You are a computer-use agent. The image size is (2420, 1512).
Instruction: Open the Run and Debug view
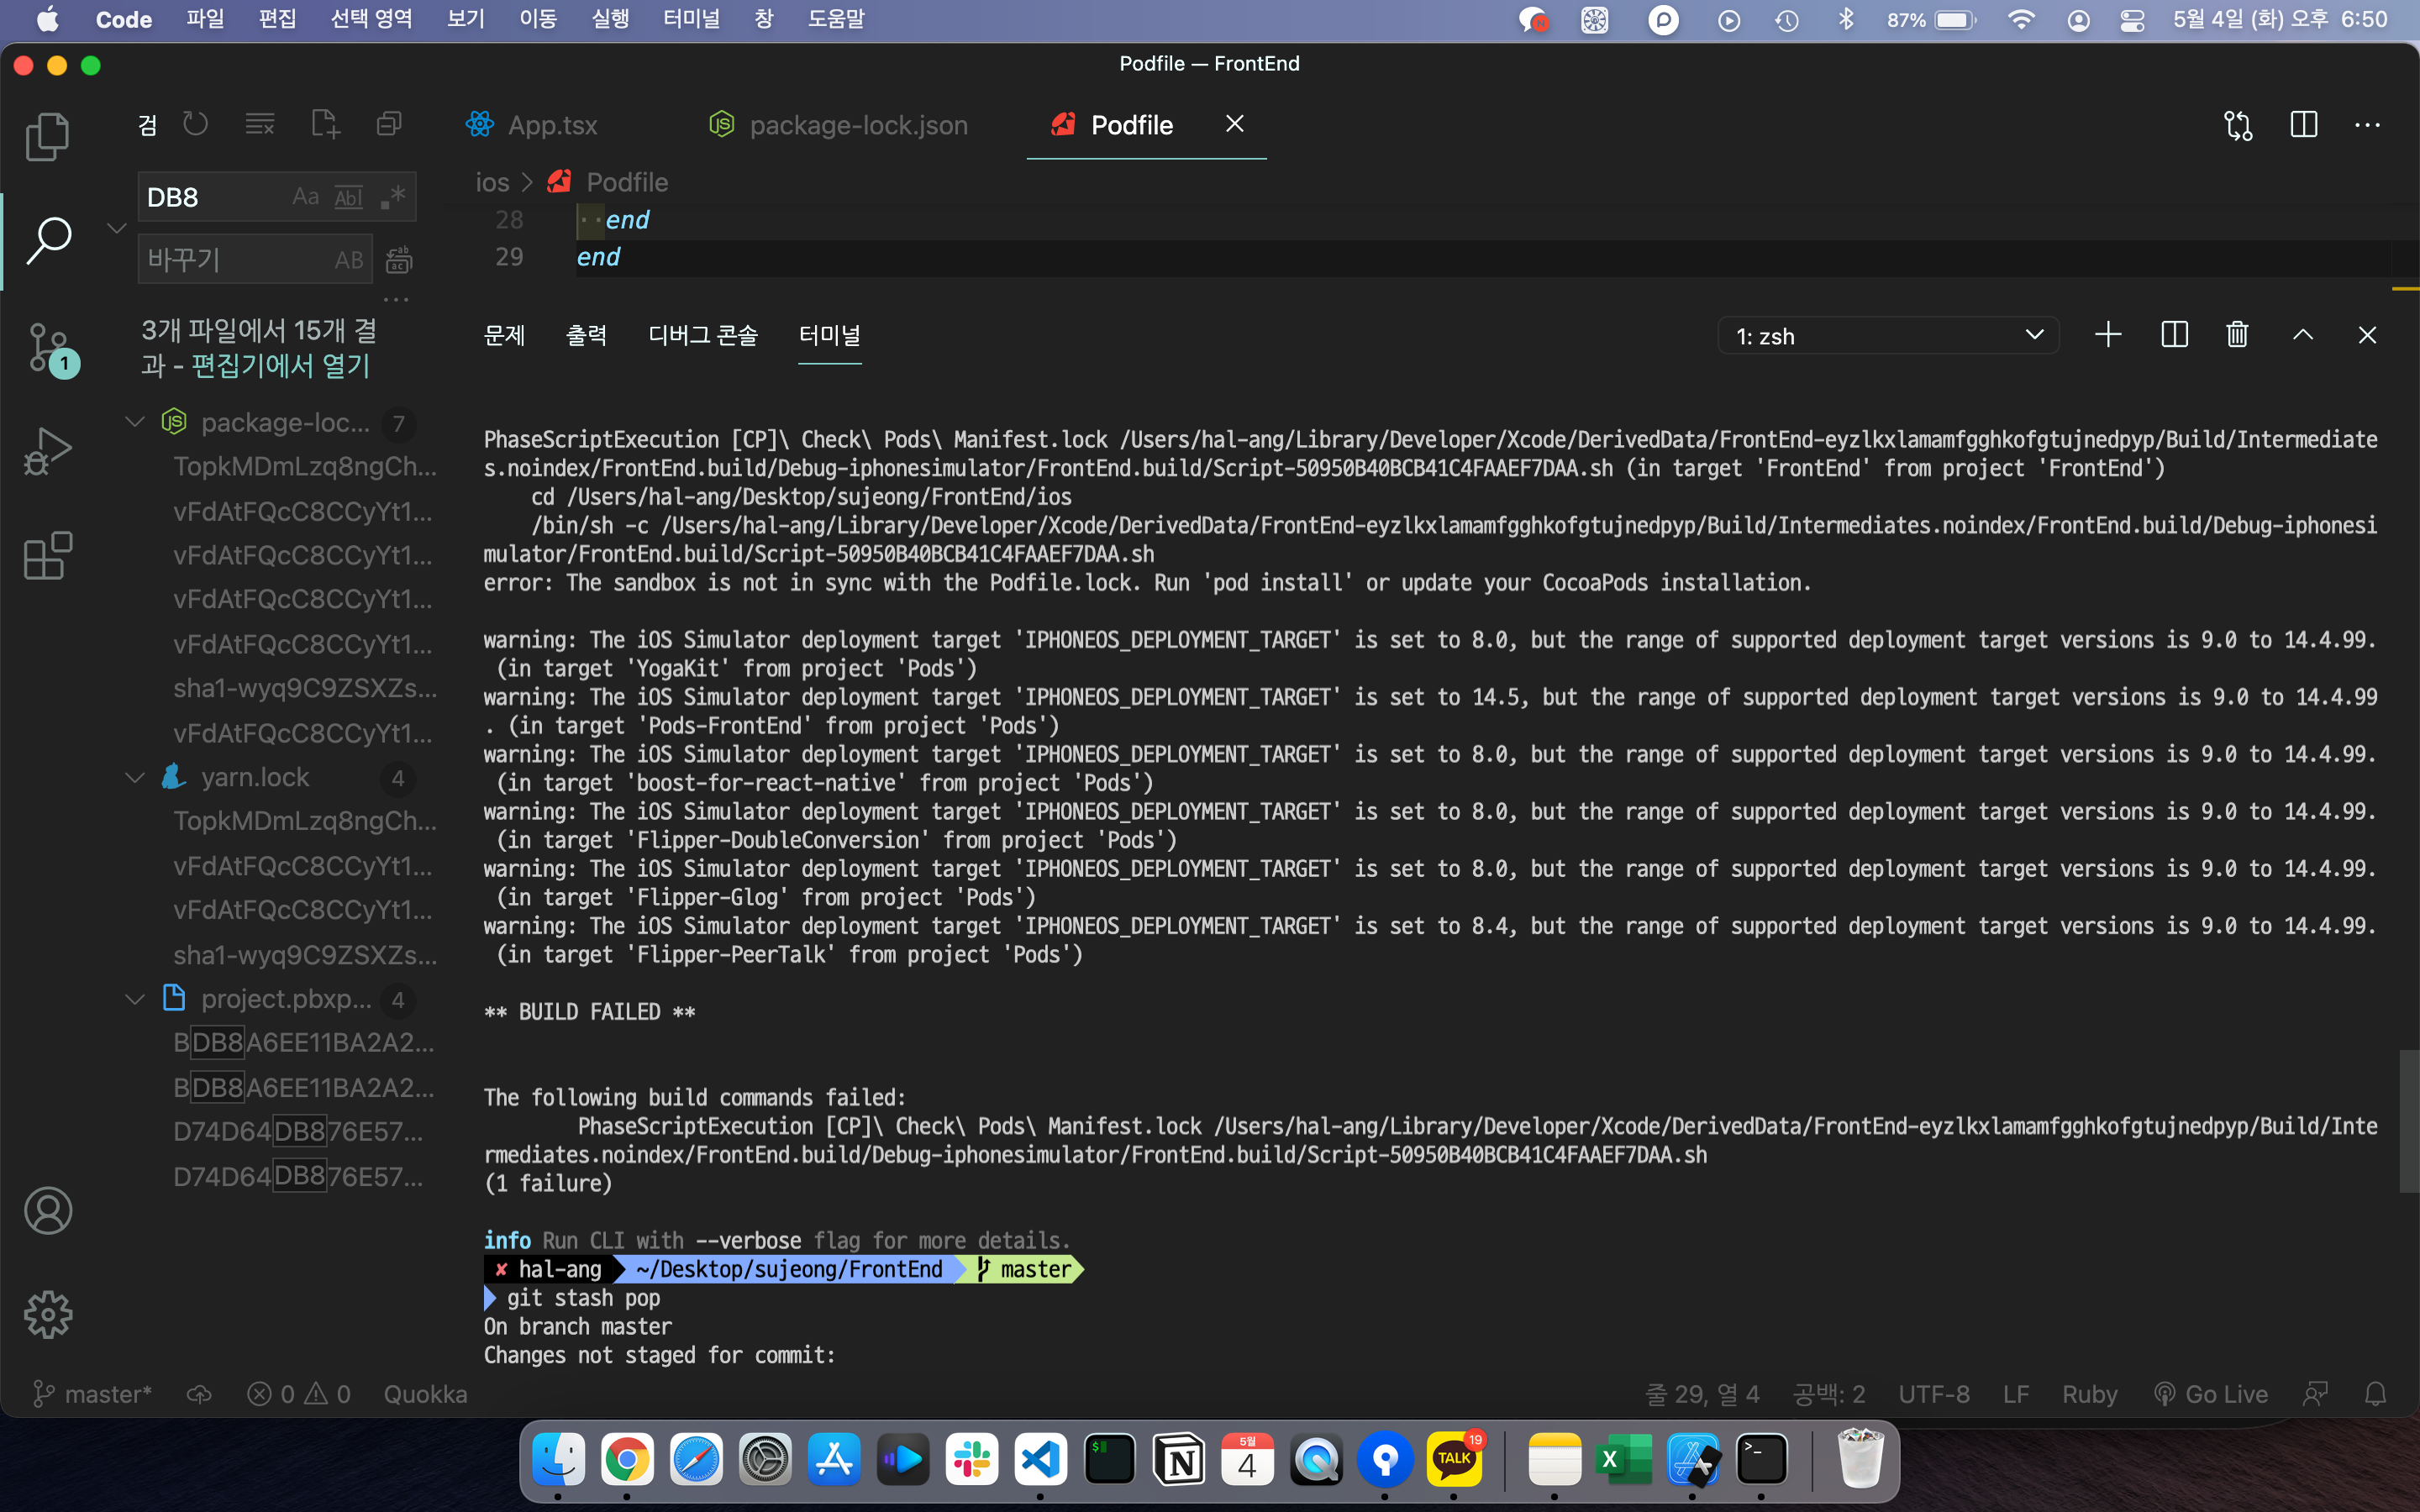tap(47, 451)
